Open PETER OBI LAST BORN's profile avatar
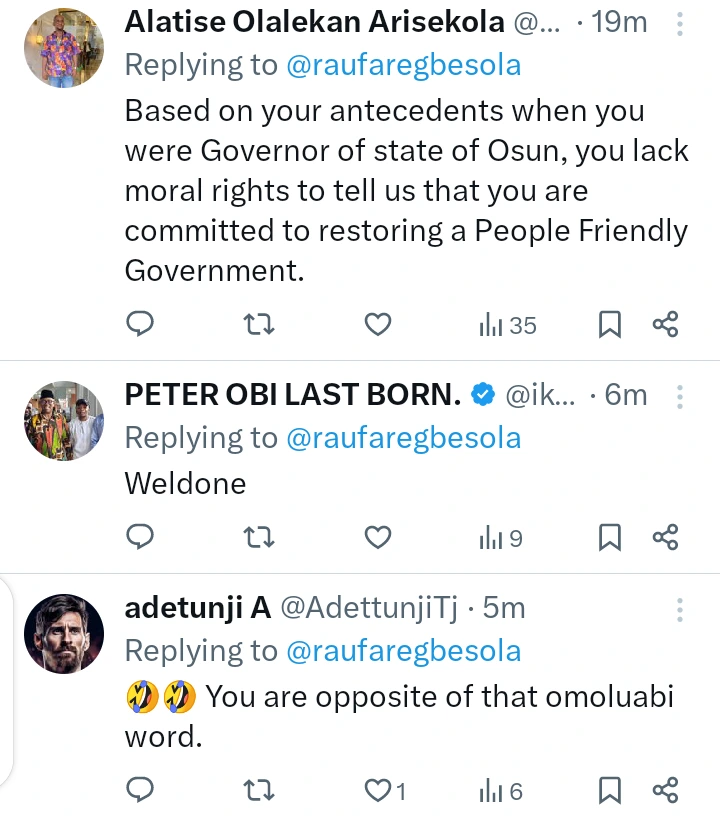Viewport: 720px width, 822px height. (64, 420)
